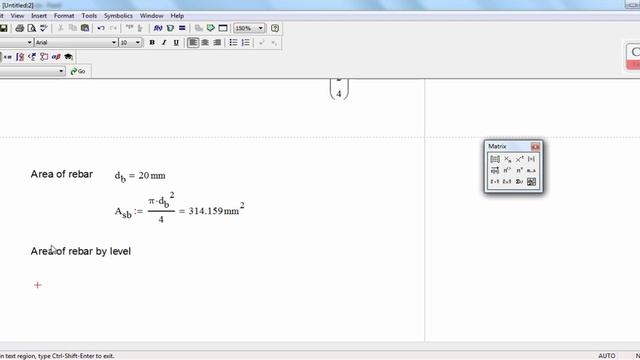Image resolution: width=640 pixels, height=360 pixels.
Task: Open the Arial font dropdown
Action: click(x=114, y=42)
